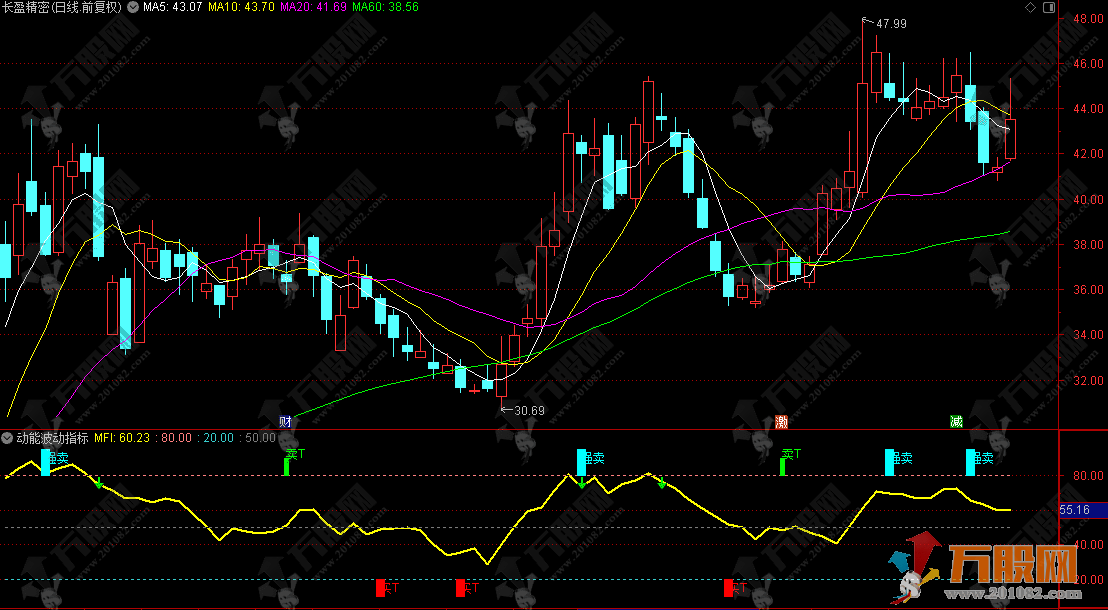The height and width of the screenshot is (610, 1108).
Task: Expand the 动能波动指标 indicator dropdown arrow
Action: coord(8,438)
